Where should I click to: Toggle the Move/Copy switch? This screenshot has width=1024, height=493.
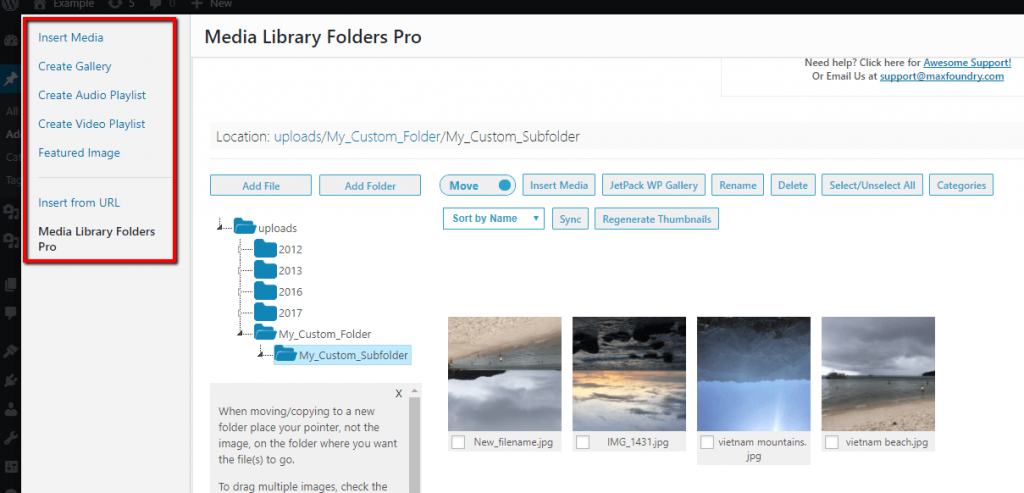point(478,185)
